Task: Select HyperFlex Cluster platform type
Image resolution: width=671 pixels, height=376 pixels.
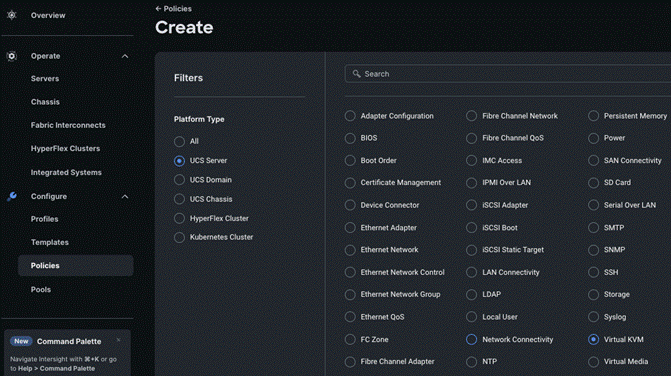Action: tap(179, 218)
